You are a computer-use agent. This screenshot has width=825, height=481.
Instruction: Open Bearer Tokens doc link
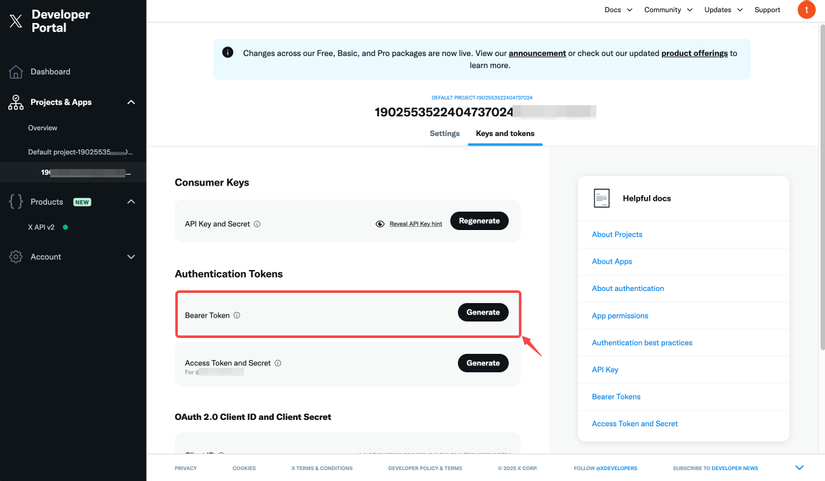[x=616, y=397]
